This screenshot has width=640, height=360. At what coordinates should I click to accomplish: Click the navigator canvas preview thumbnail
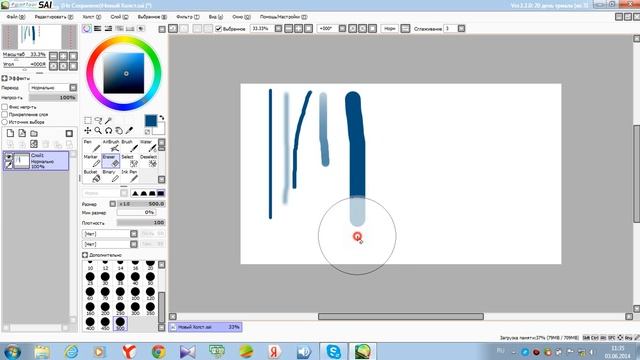pos(40,37)
